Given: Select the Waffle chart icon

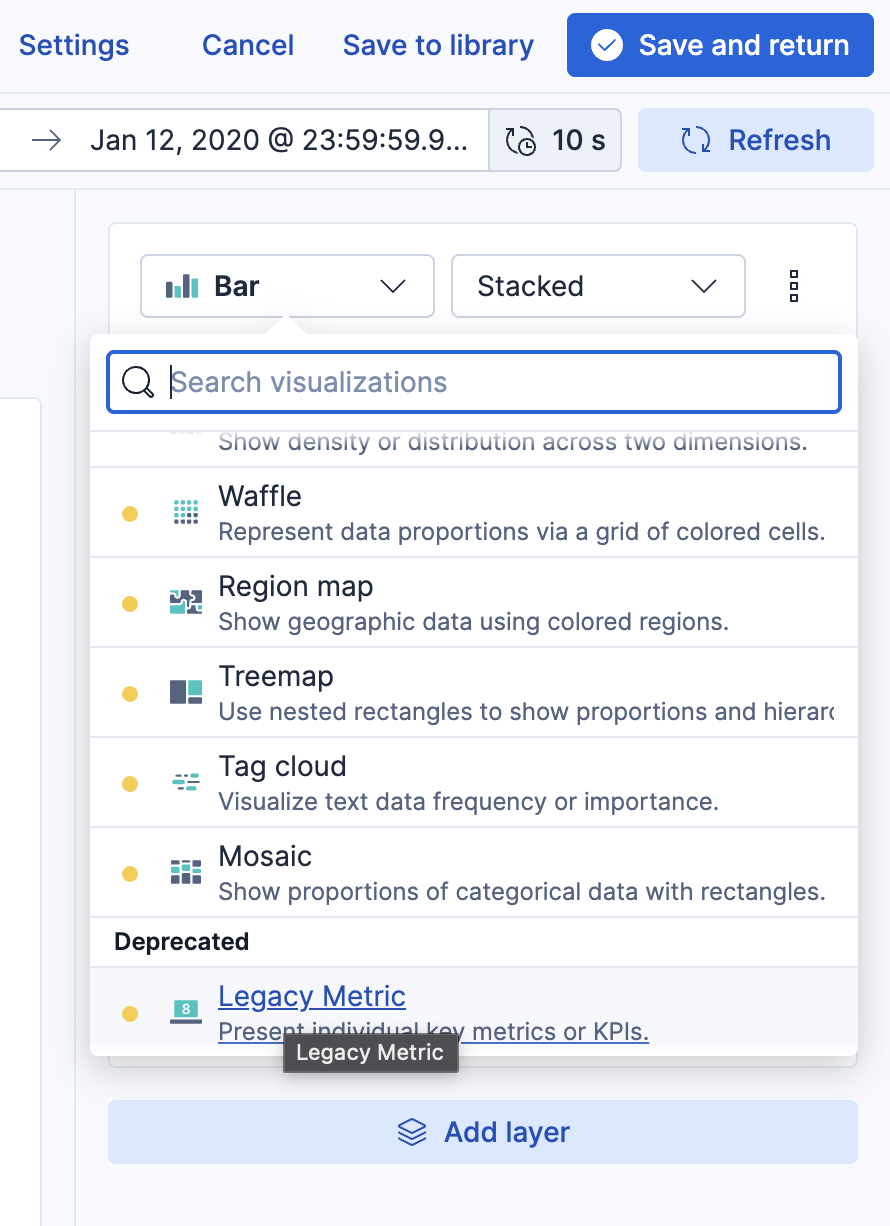Looking at the screenshot, I should [186, 512].
